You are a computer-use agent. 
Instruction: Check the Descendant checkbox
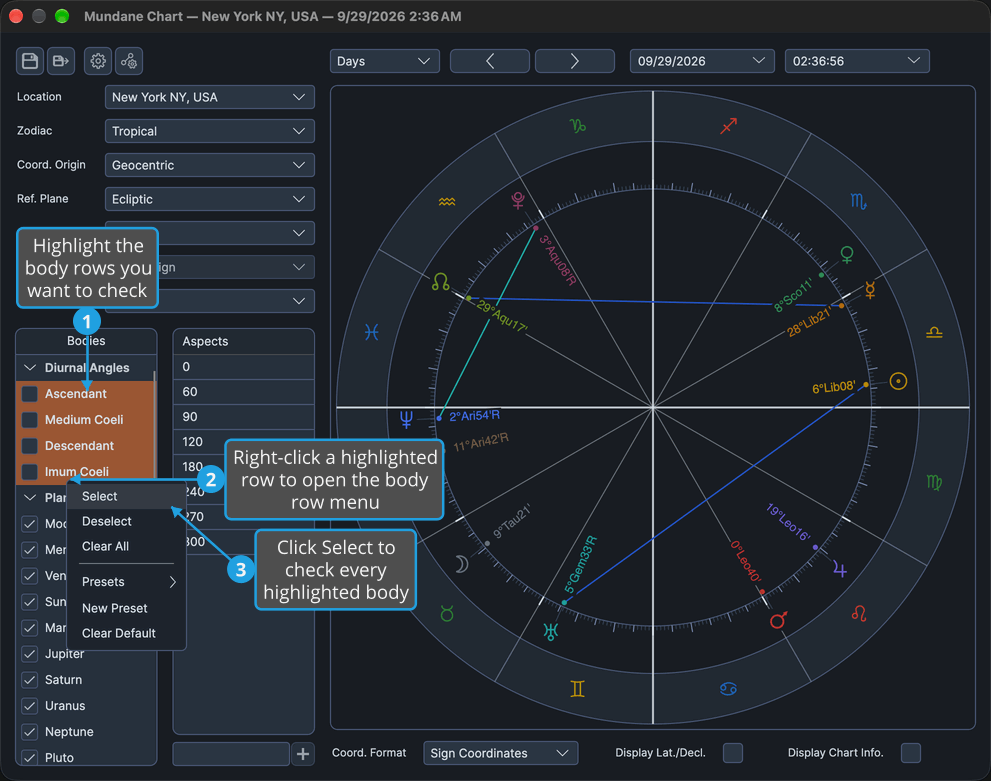(30, 445)
